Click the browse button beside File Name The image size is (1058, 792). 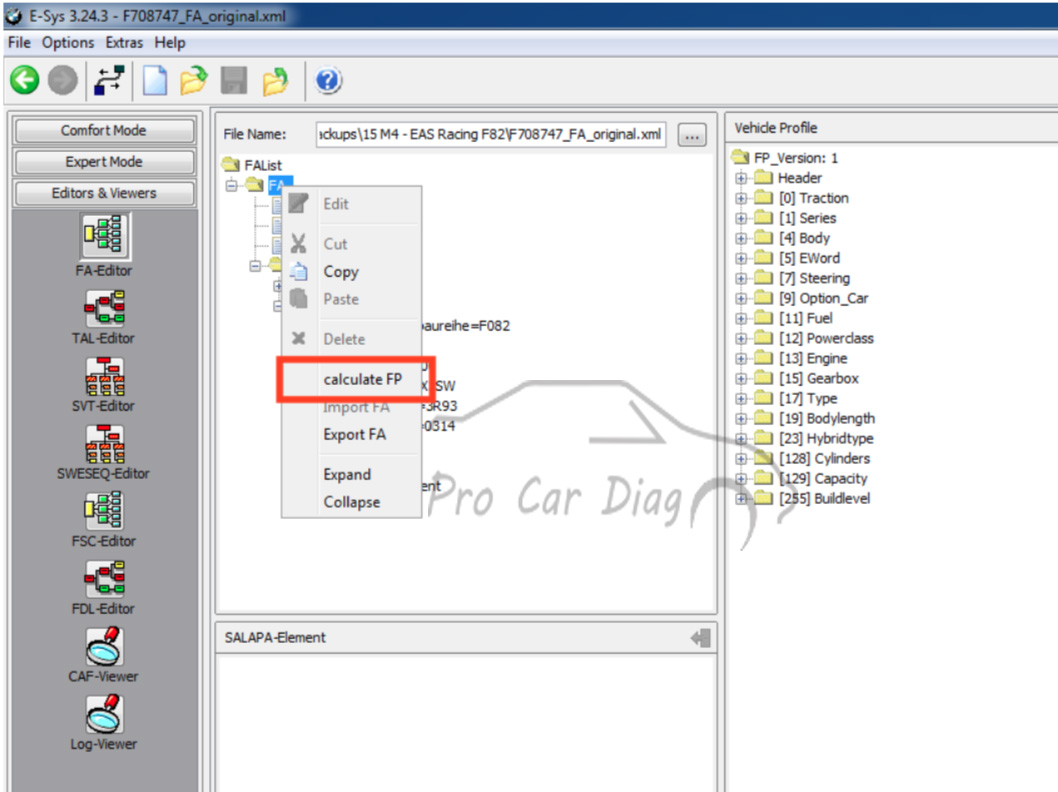coord(692,135)
